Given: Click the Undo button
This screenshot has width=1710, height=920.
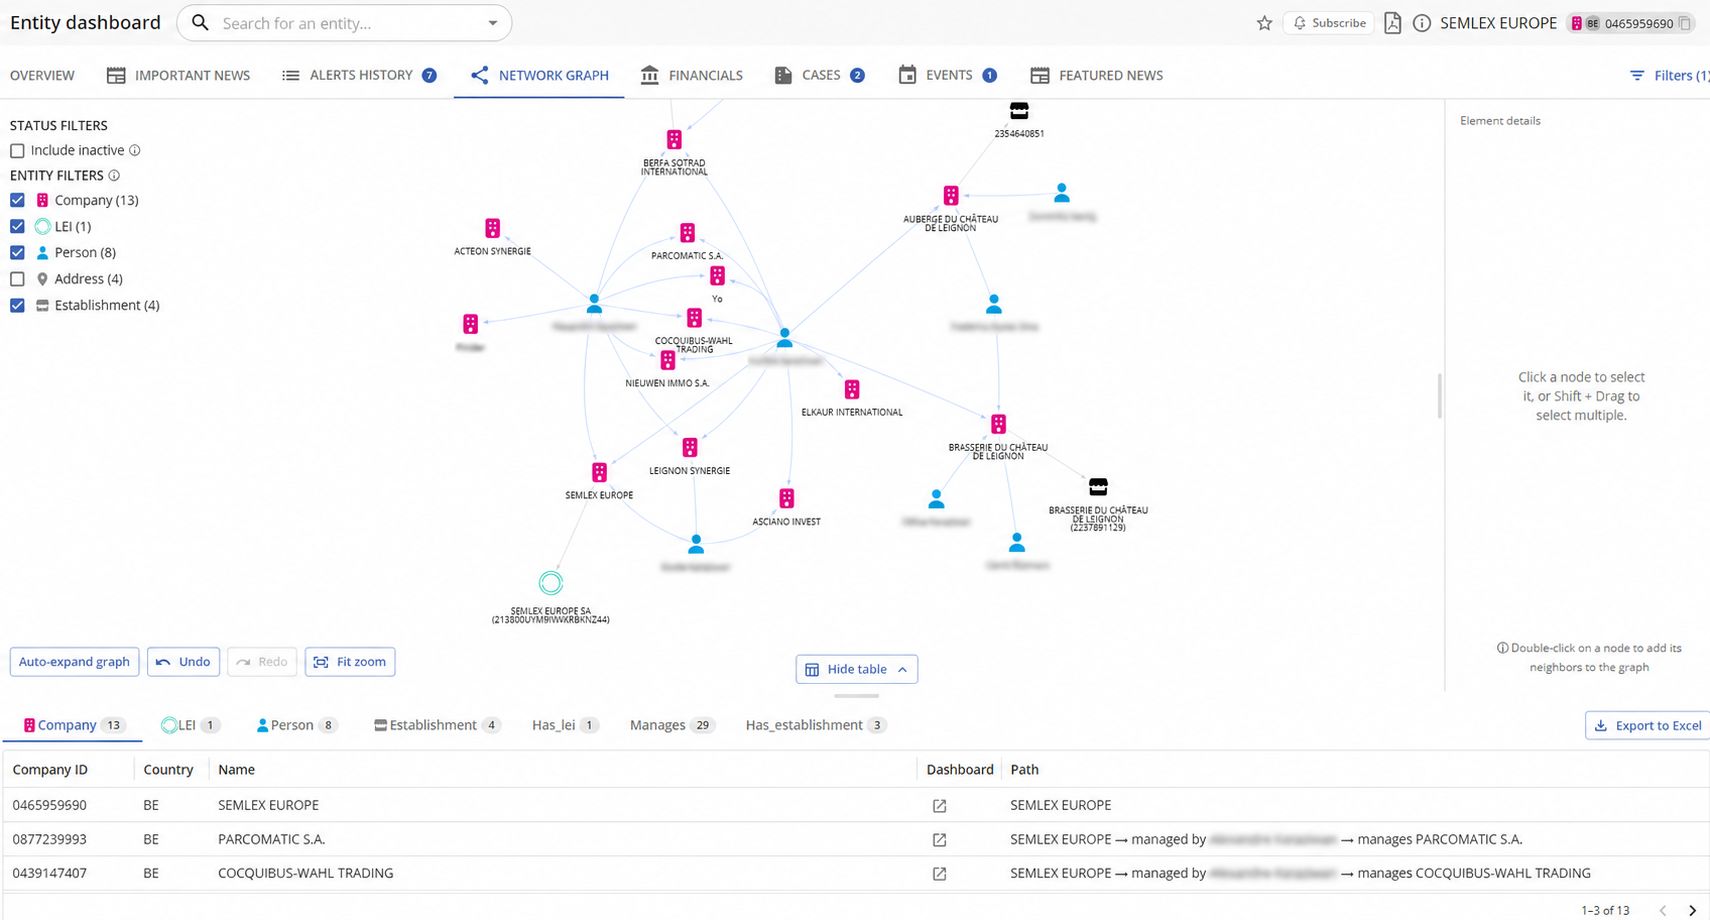Looking at the screenshot, I should pos(184,662).
